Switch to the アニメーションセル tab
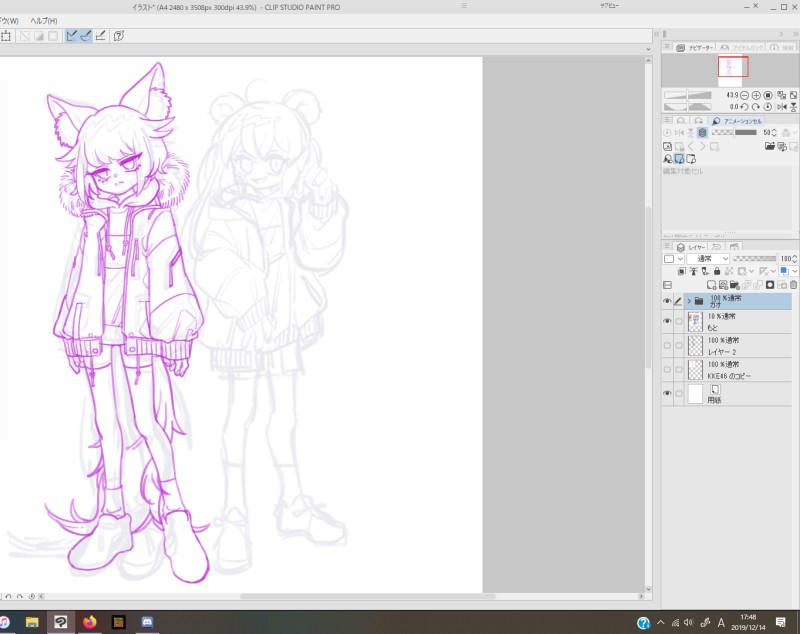 coord(736,121)
